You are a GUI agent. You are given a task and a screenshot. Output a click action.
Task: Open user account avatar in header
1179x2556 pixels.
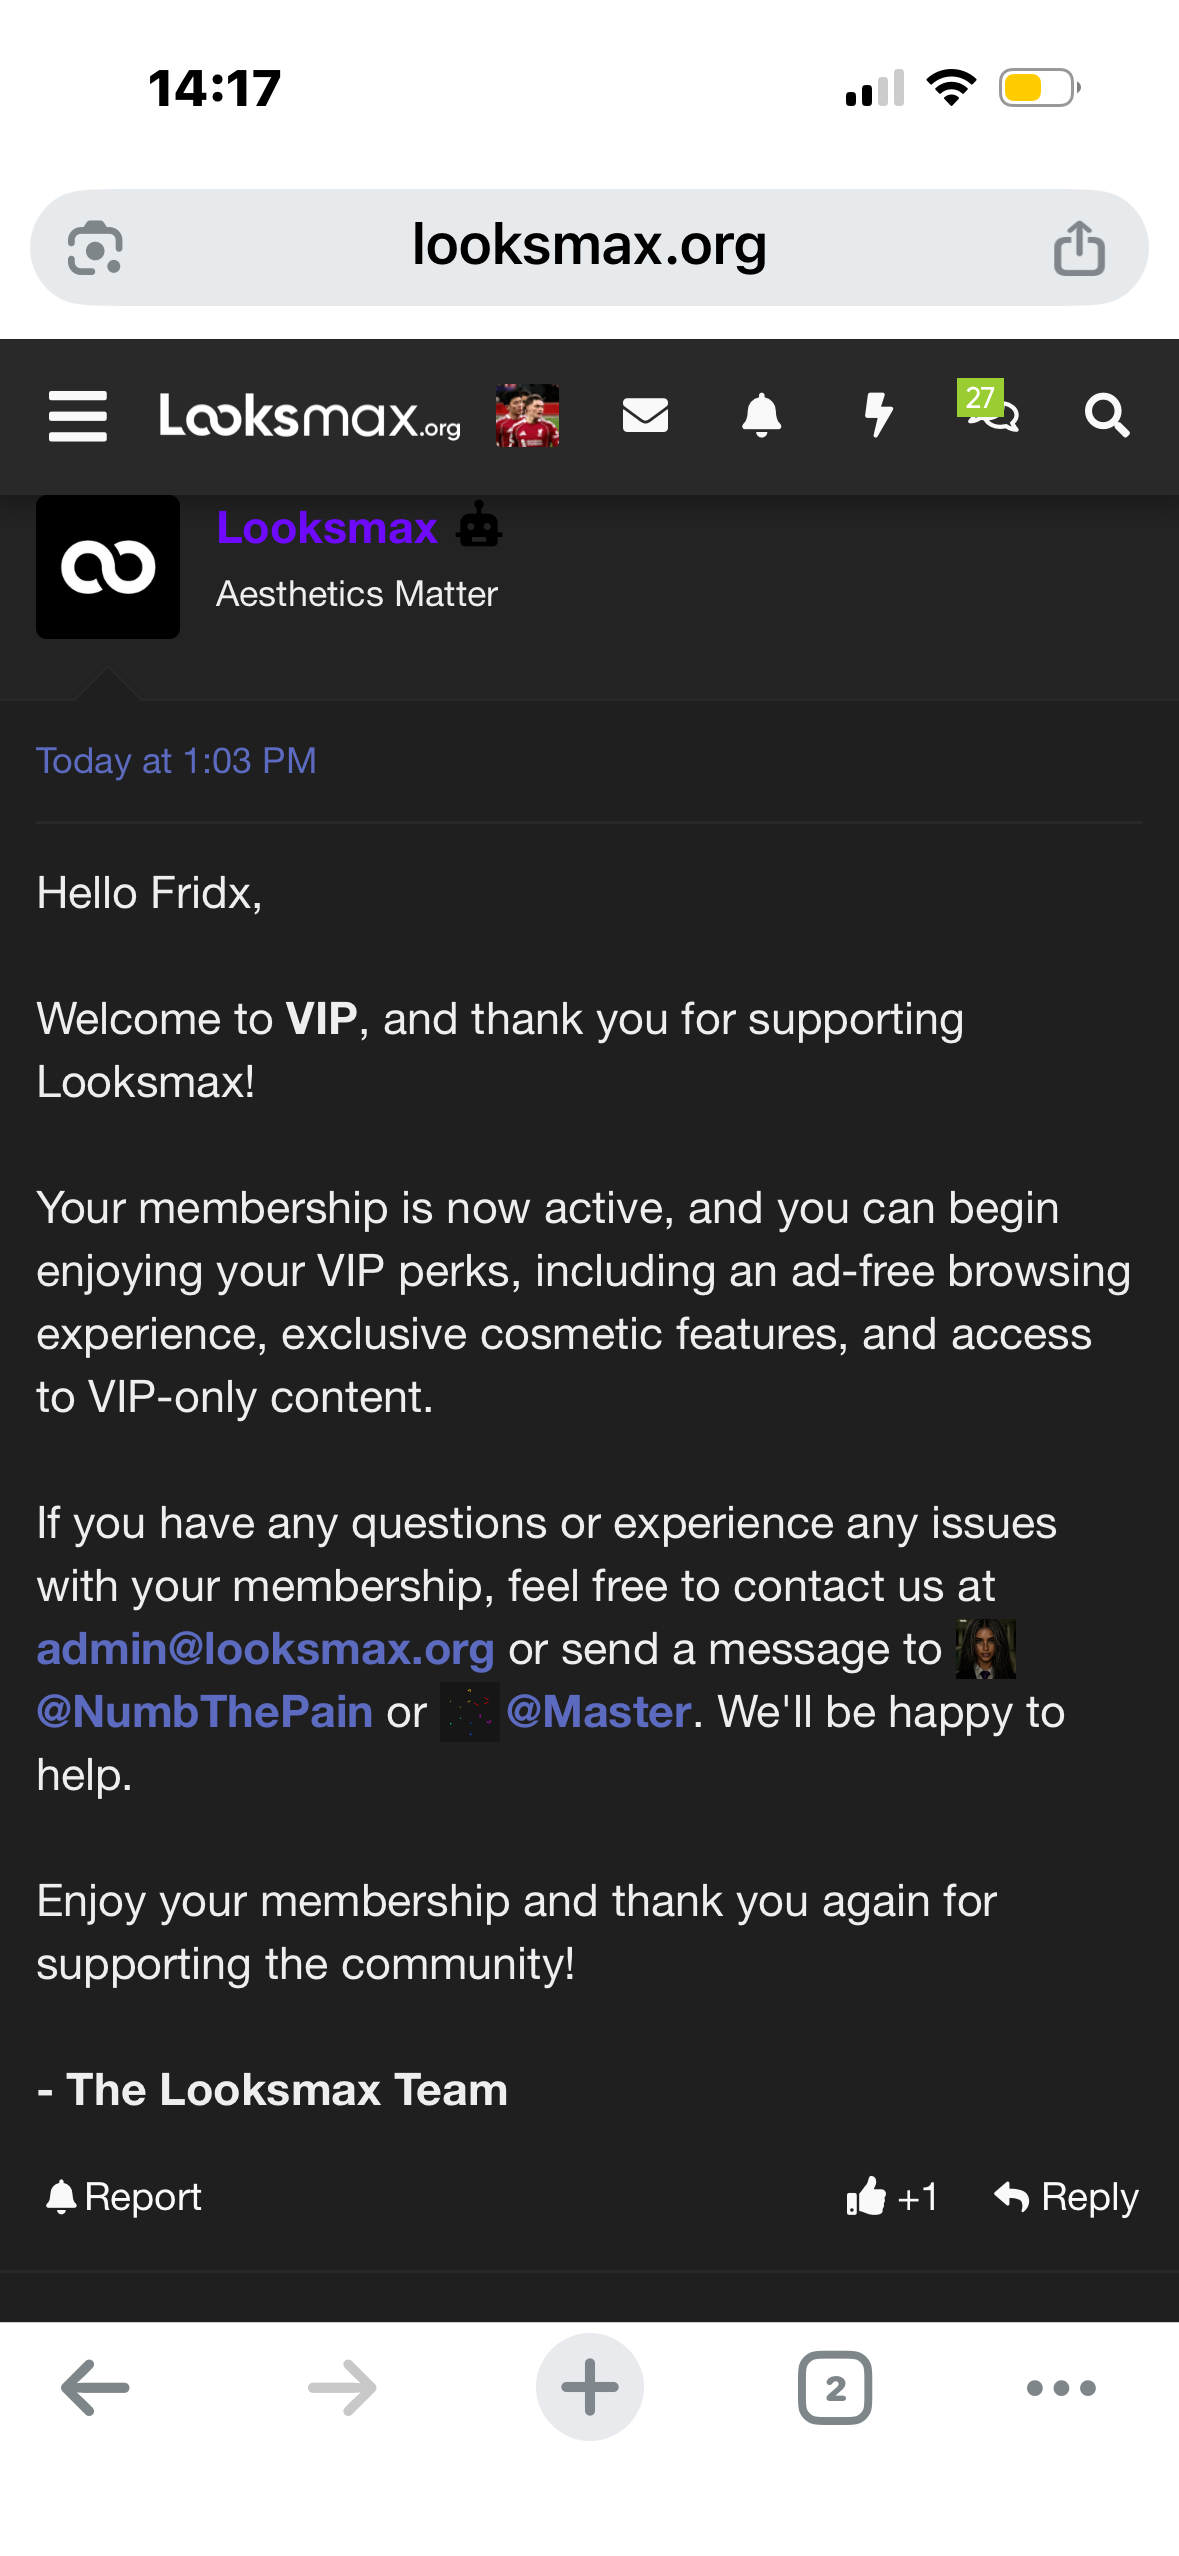pyautogui.click(x=527, y=415)
